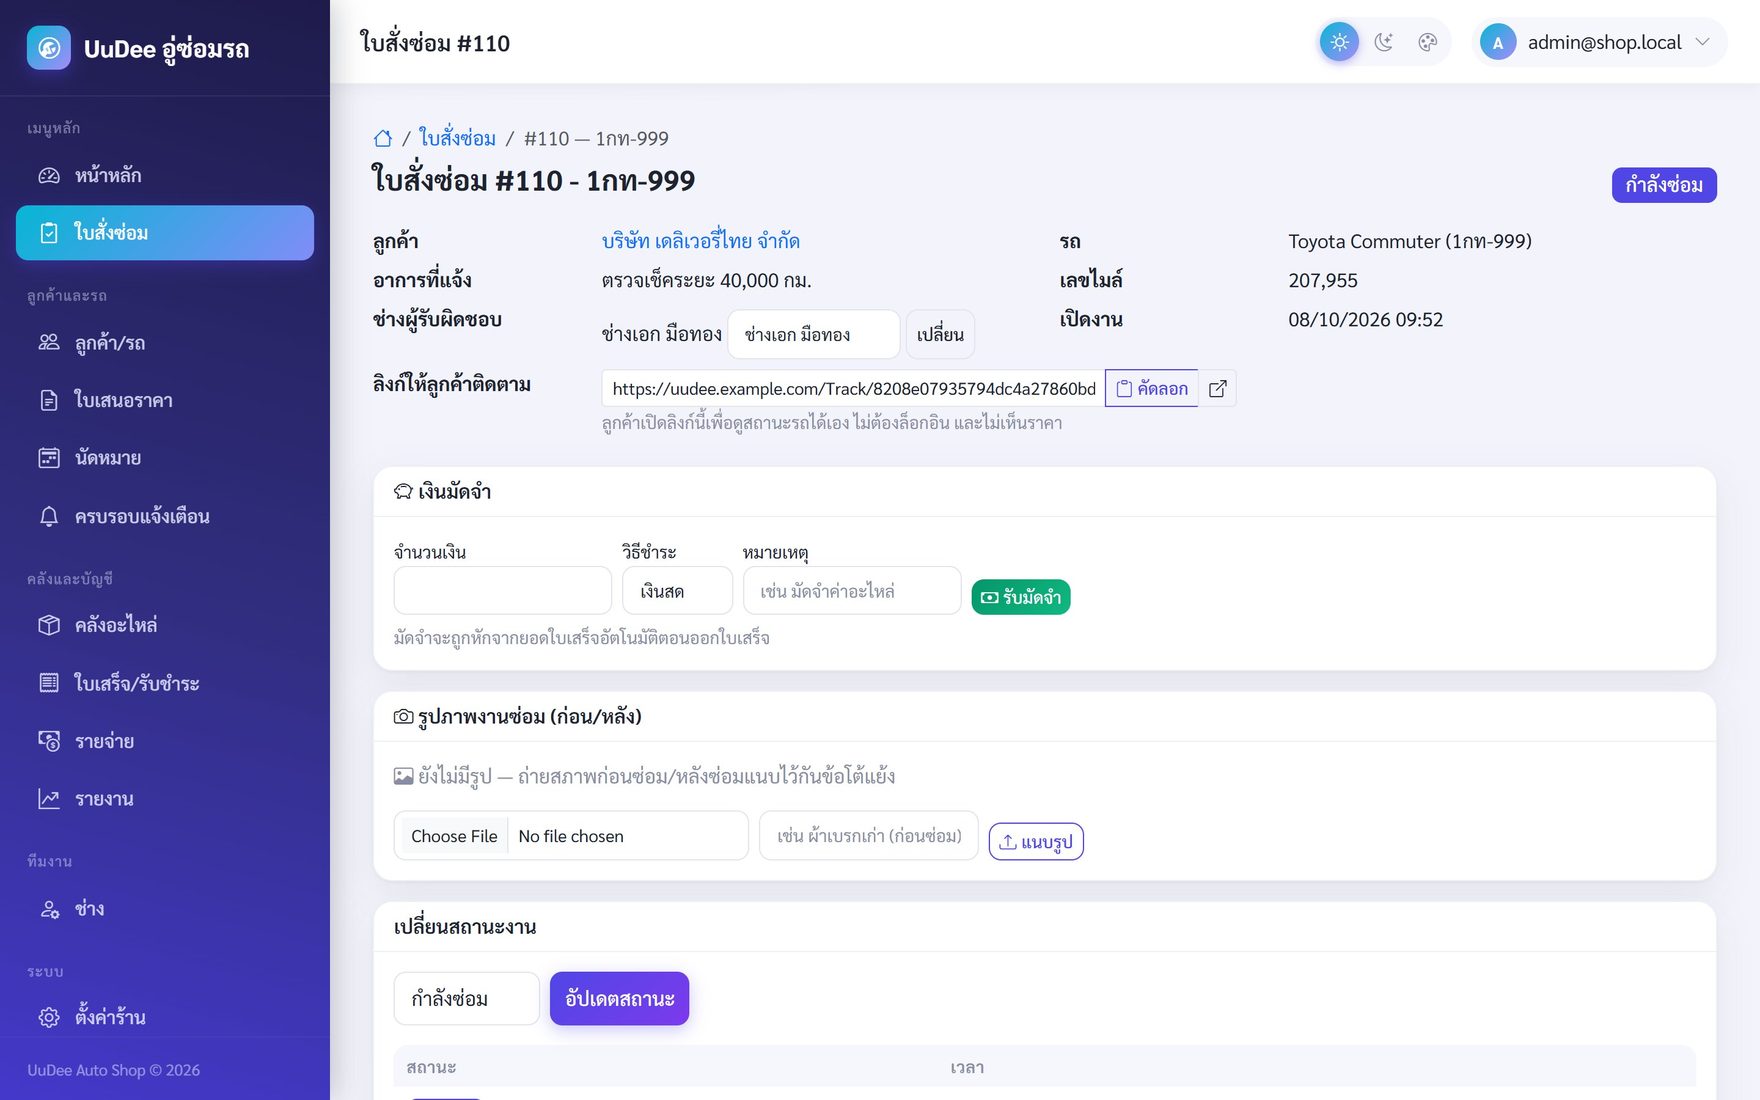Open the กำลังซ่อม status dropdown
Screen dimensions: 1760x1100
point(466,999)
